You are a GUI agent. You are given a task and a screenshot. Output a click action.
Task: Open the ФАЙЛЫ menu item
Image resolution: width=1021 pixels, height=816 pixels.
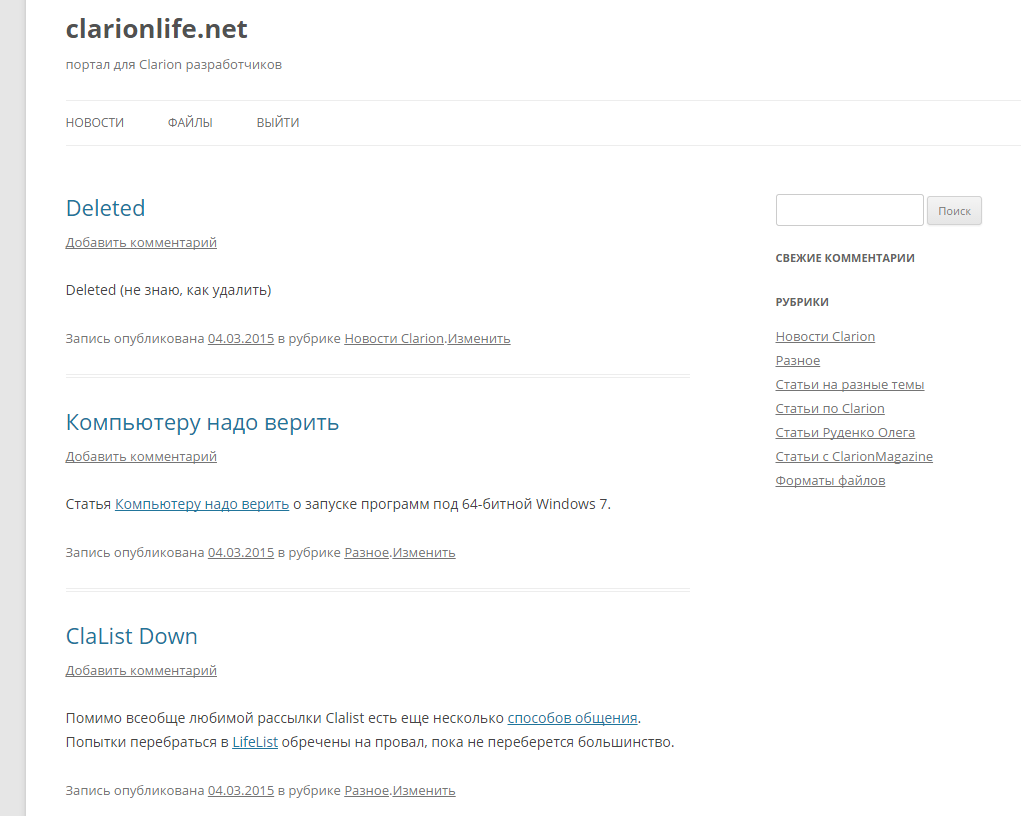click(x=190, y=123)
